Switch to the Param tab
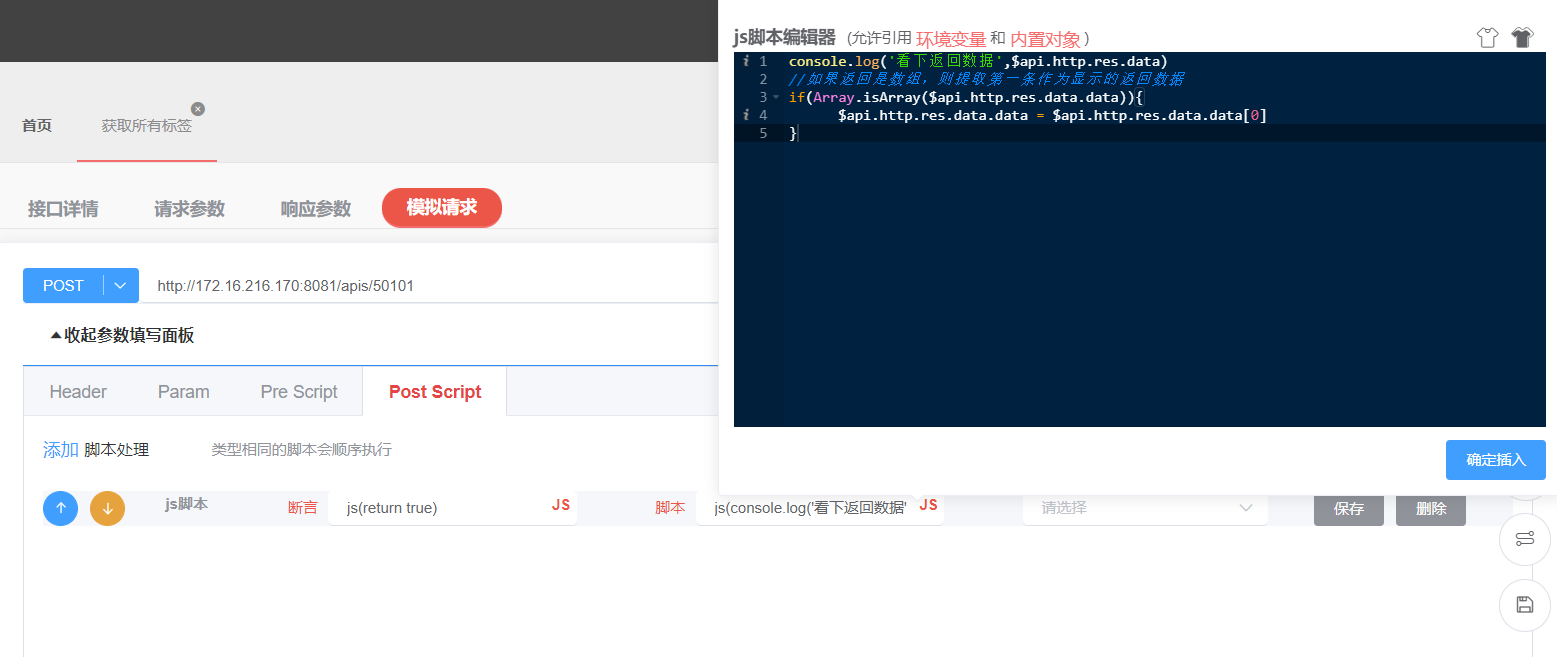Image resolution: width=1557 pixels, height=657 pixels. pyautogui.click(x=184, y=392)
